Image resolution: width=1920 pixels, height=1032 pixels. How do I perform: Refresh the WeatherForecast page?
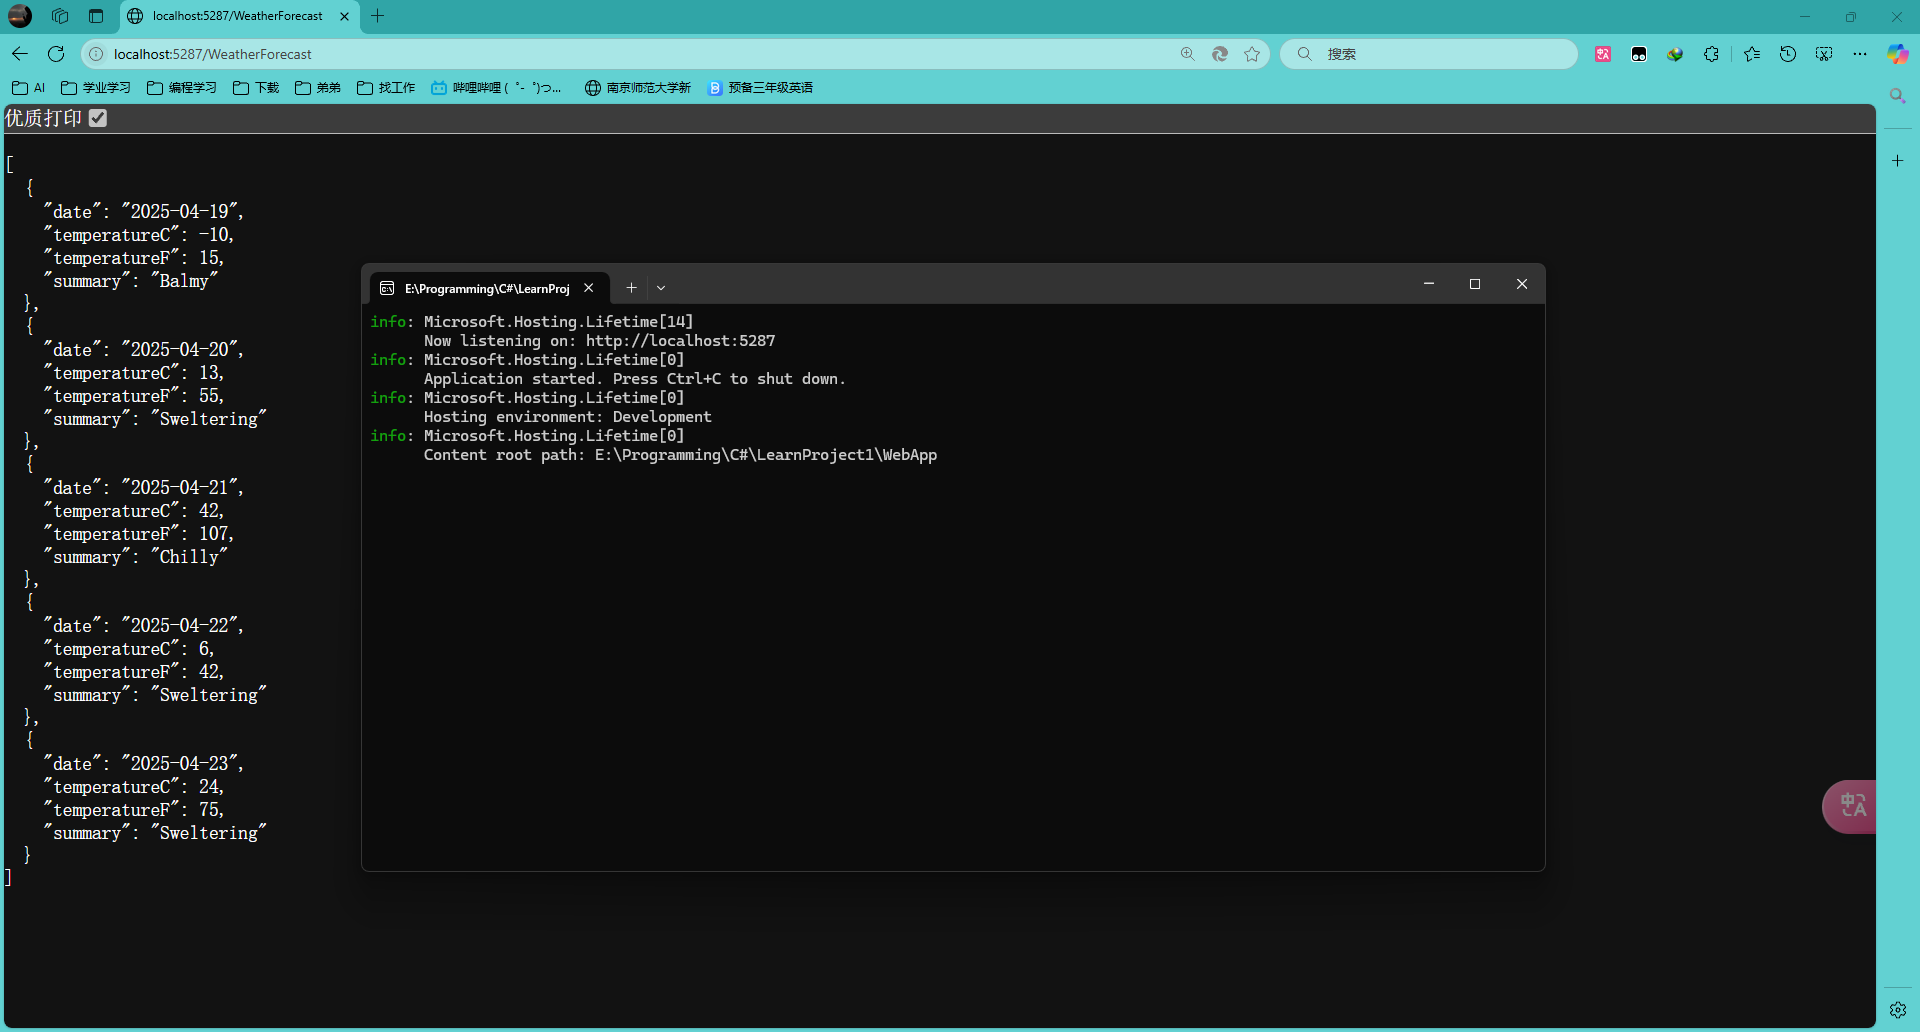56,54
